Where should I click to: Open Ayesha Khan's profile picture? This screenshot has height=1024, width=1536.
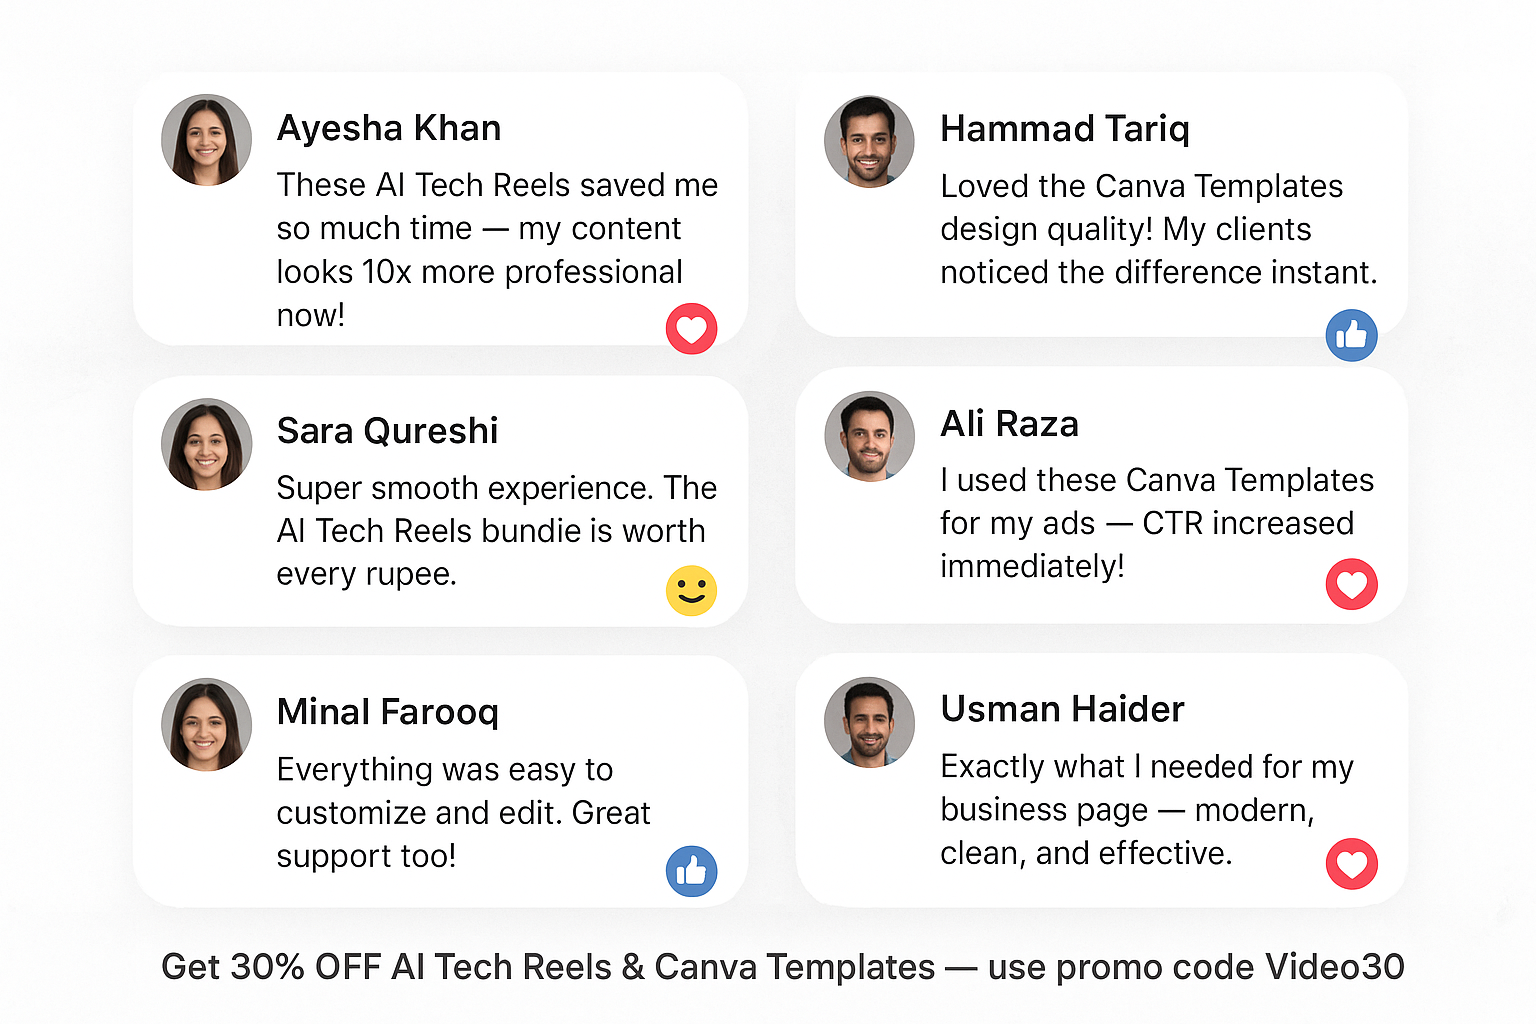pos(206,140)
